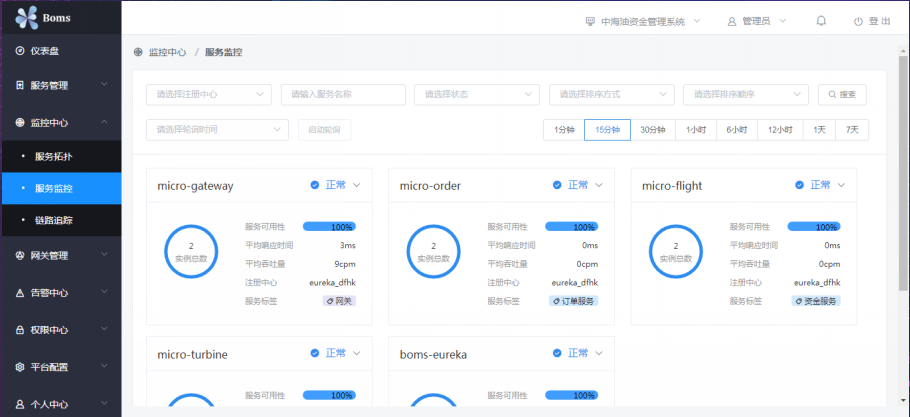Click the 搜索 search button

(x=842, y=95)
